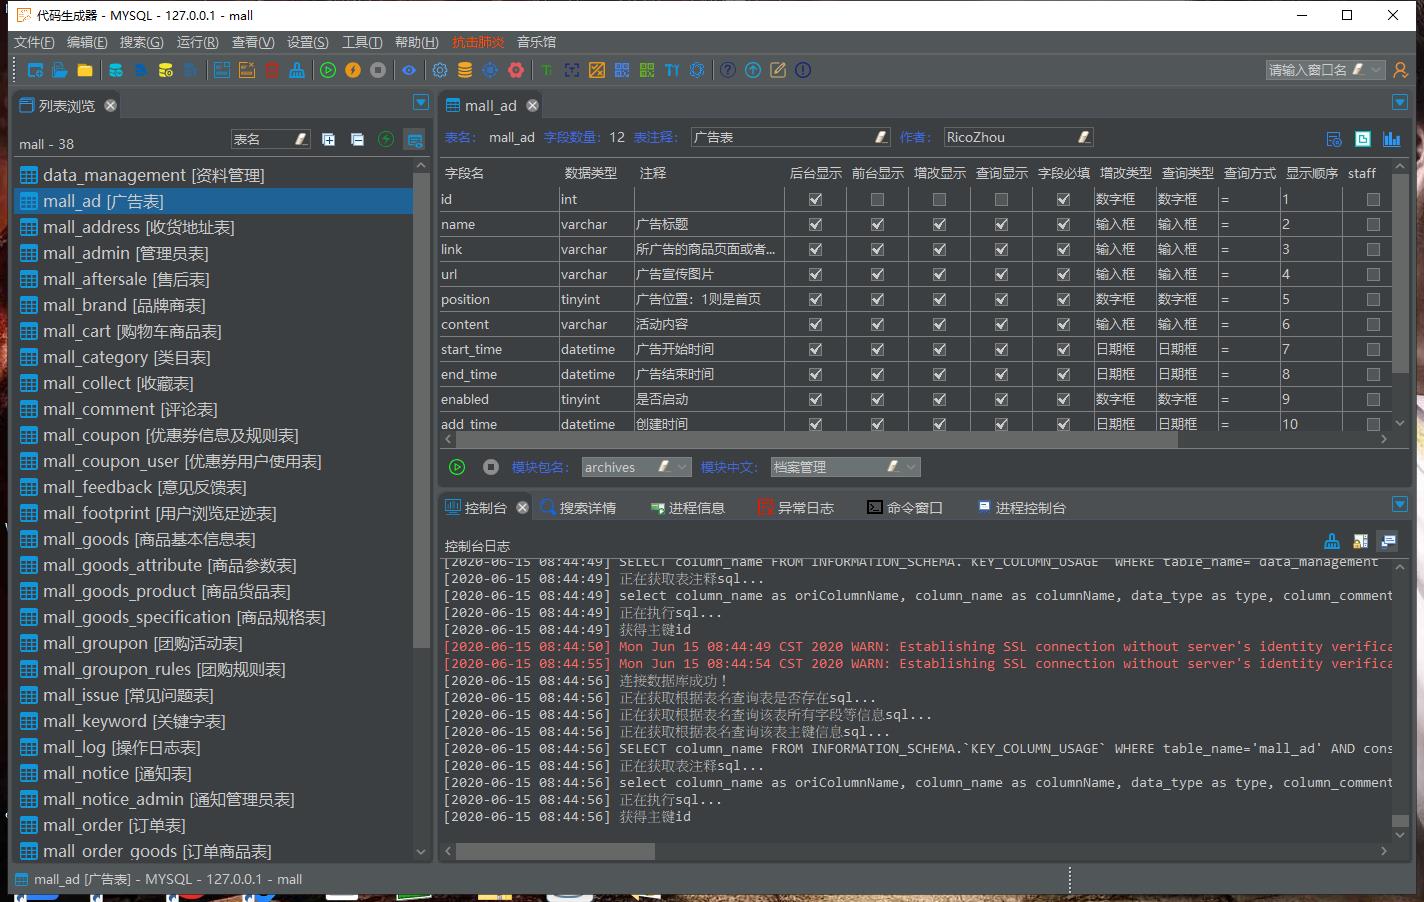Open the list browser panel dropdown arrow
Screen dimensions: 1424x902
pos(421,103)
